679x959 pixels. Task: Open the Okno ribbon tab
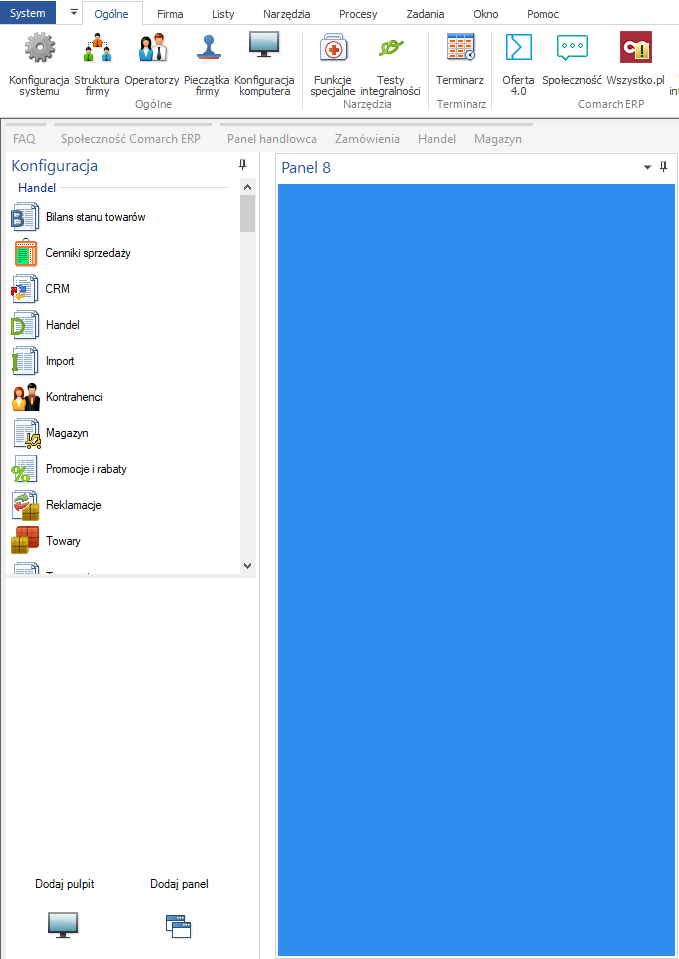point(486,13)
